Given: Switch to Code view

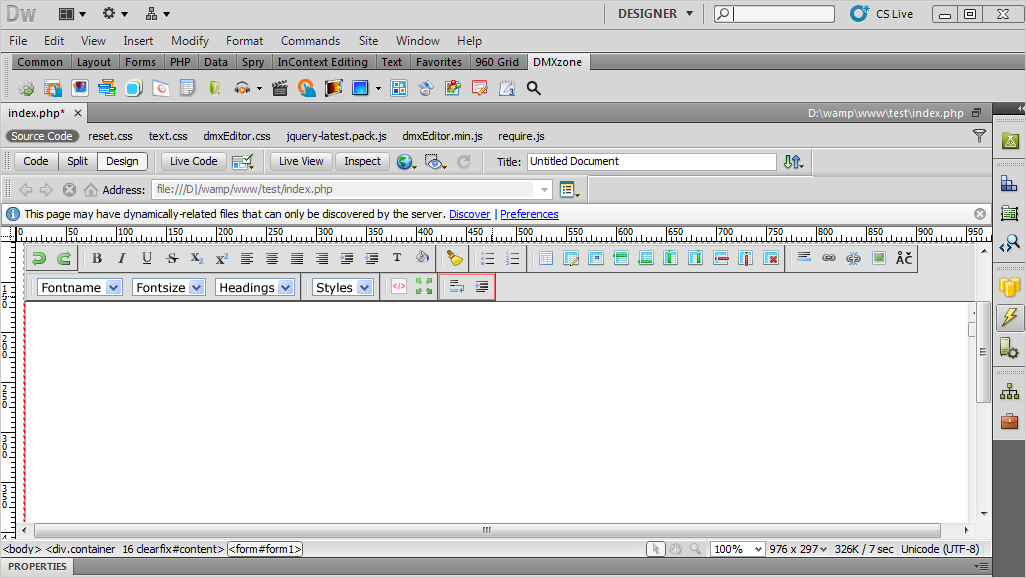Looking at the screenshot, I should [36, 161].
